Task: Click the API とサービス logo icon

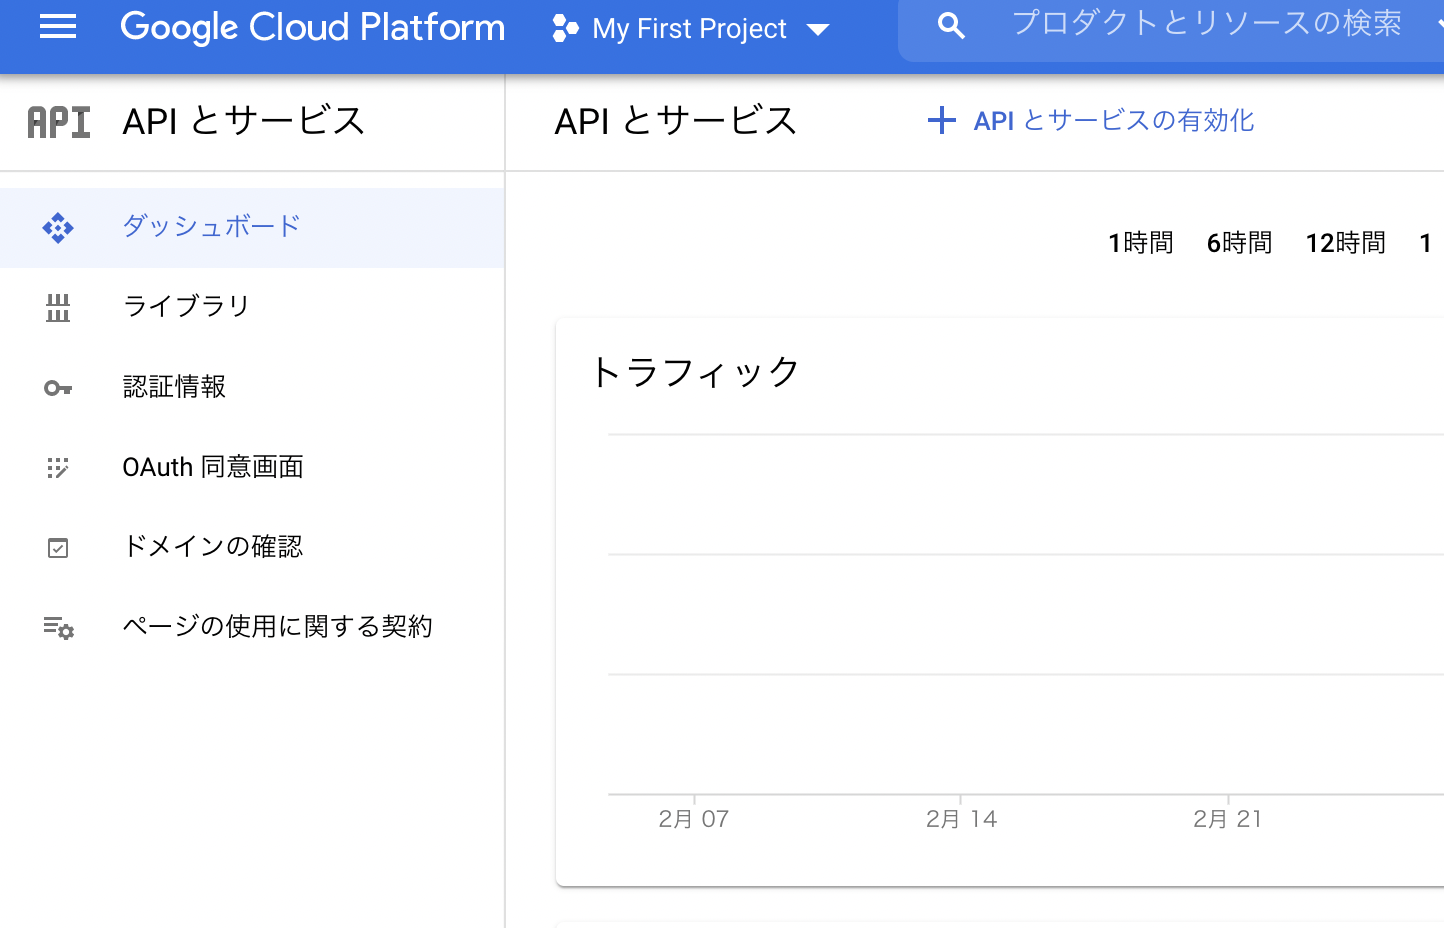Action: pyautogui.click(x=58, y=121)
